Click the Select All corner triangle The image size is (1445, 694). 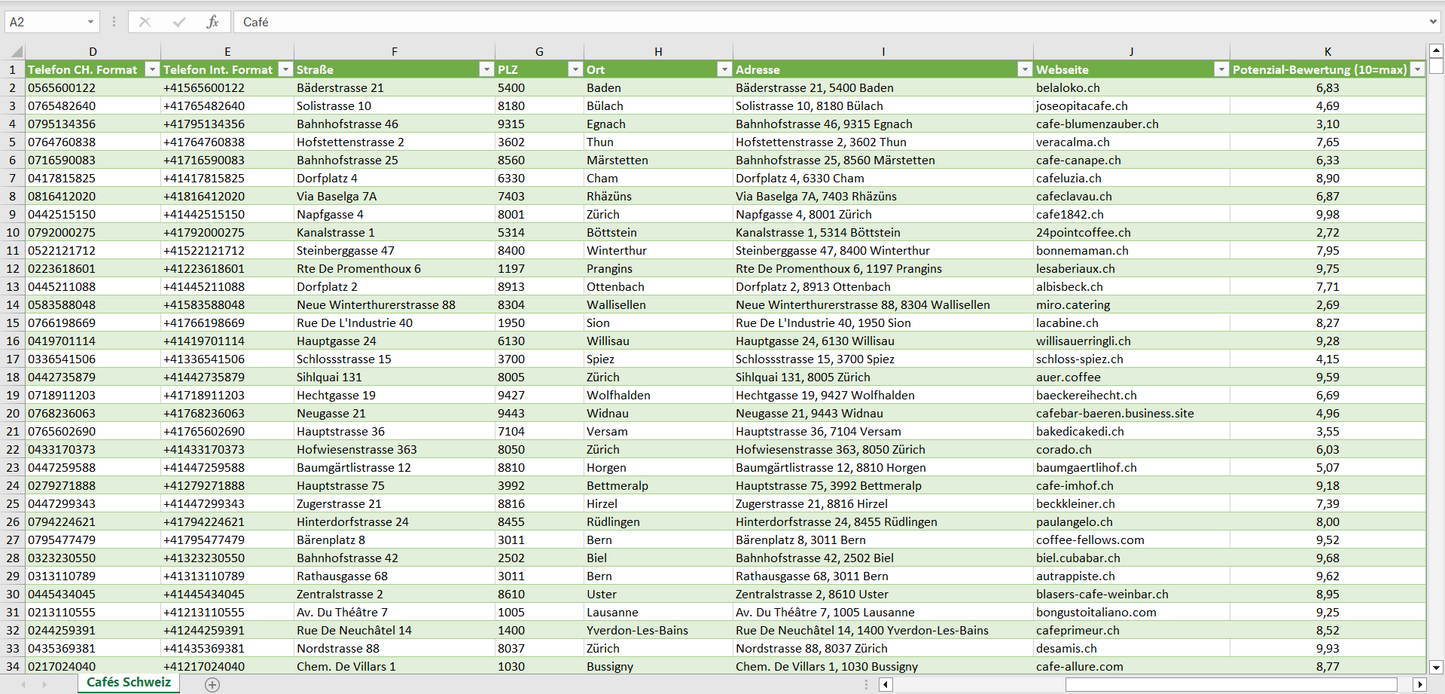(x=14, y=52)
